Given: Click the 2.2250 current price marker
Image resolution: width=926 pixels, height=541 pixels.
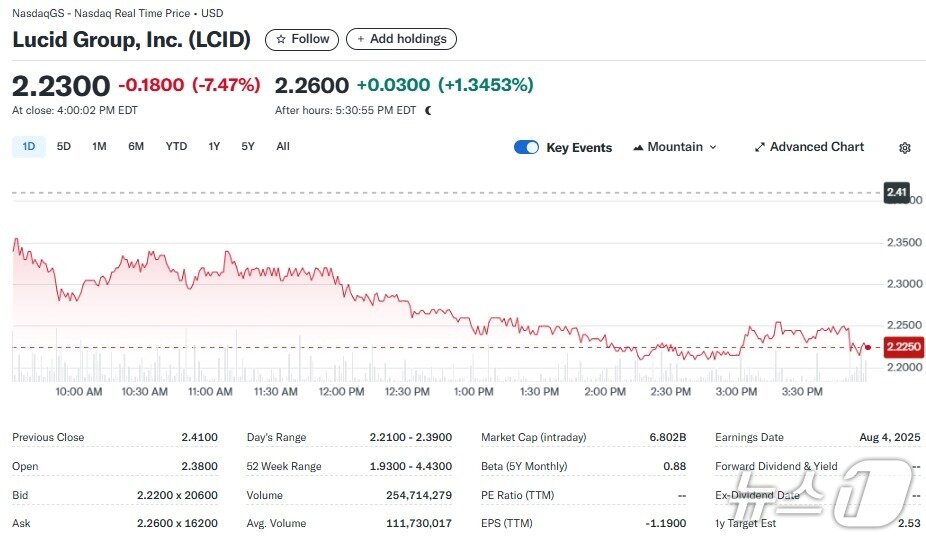Looking at the screenshot, I should click(900, 347).
